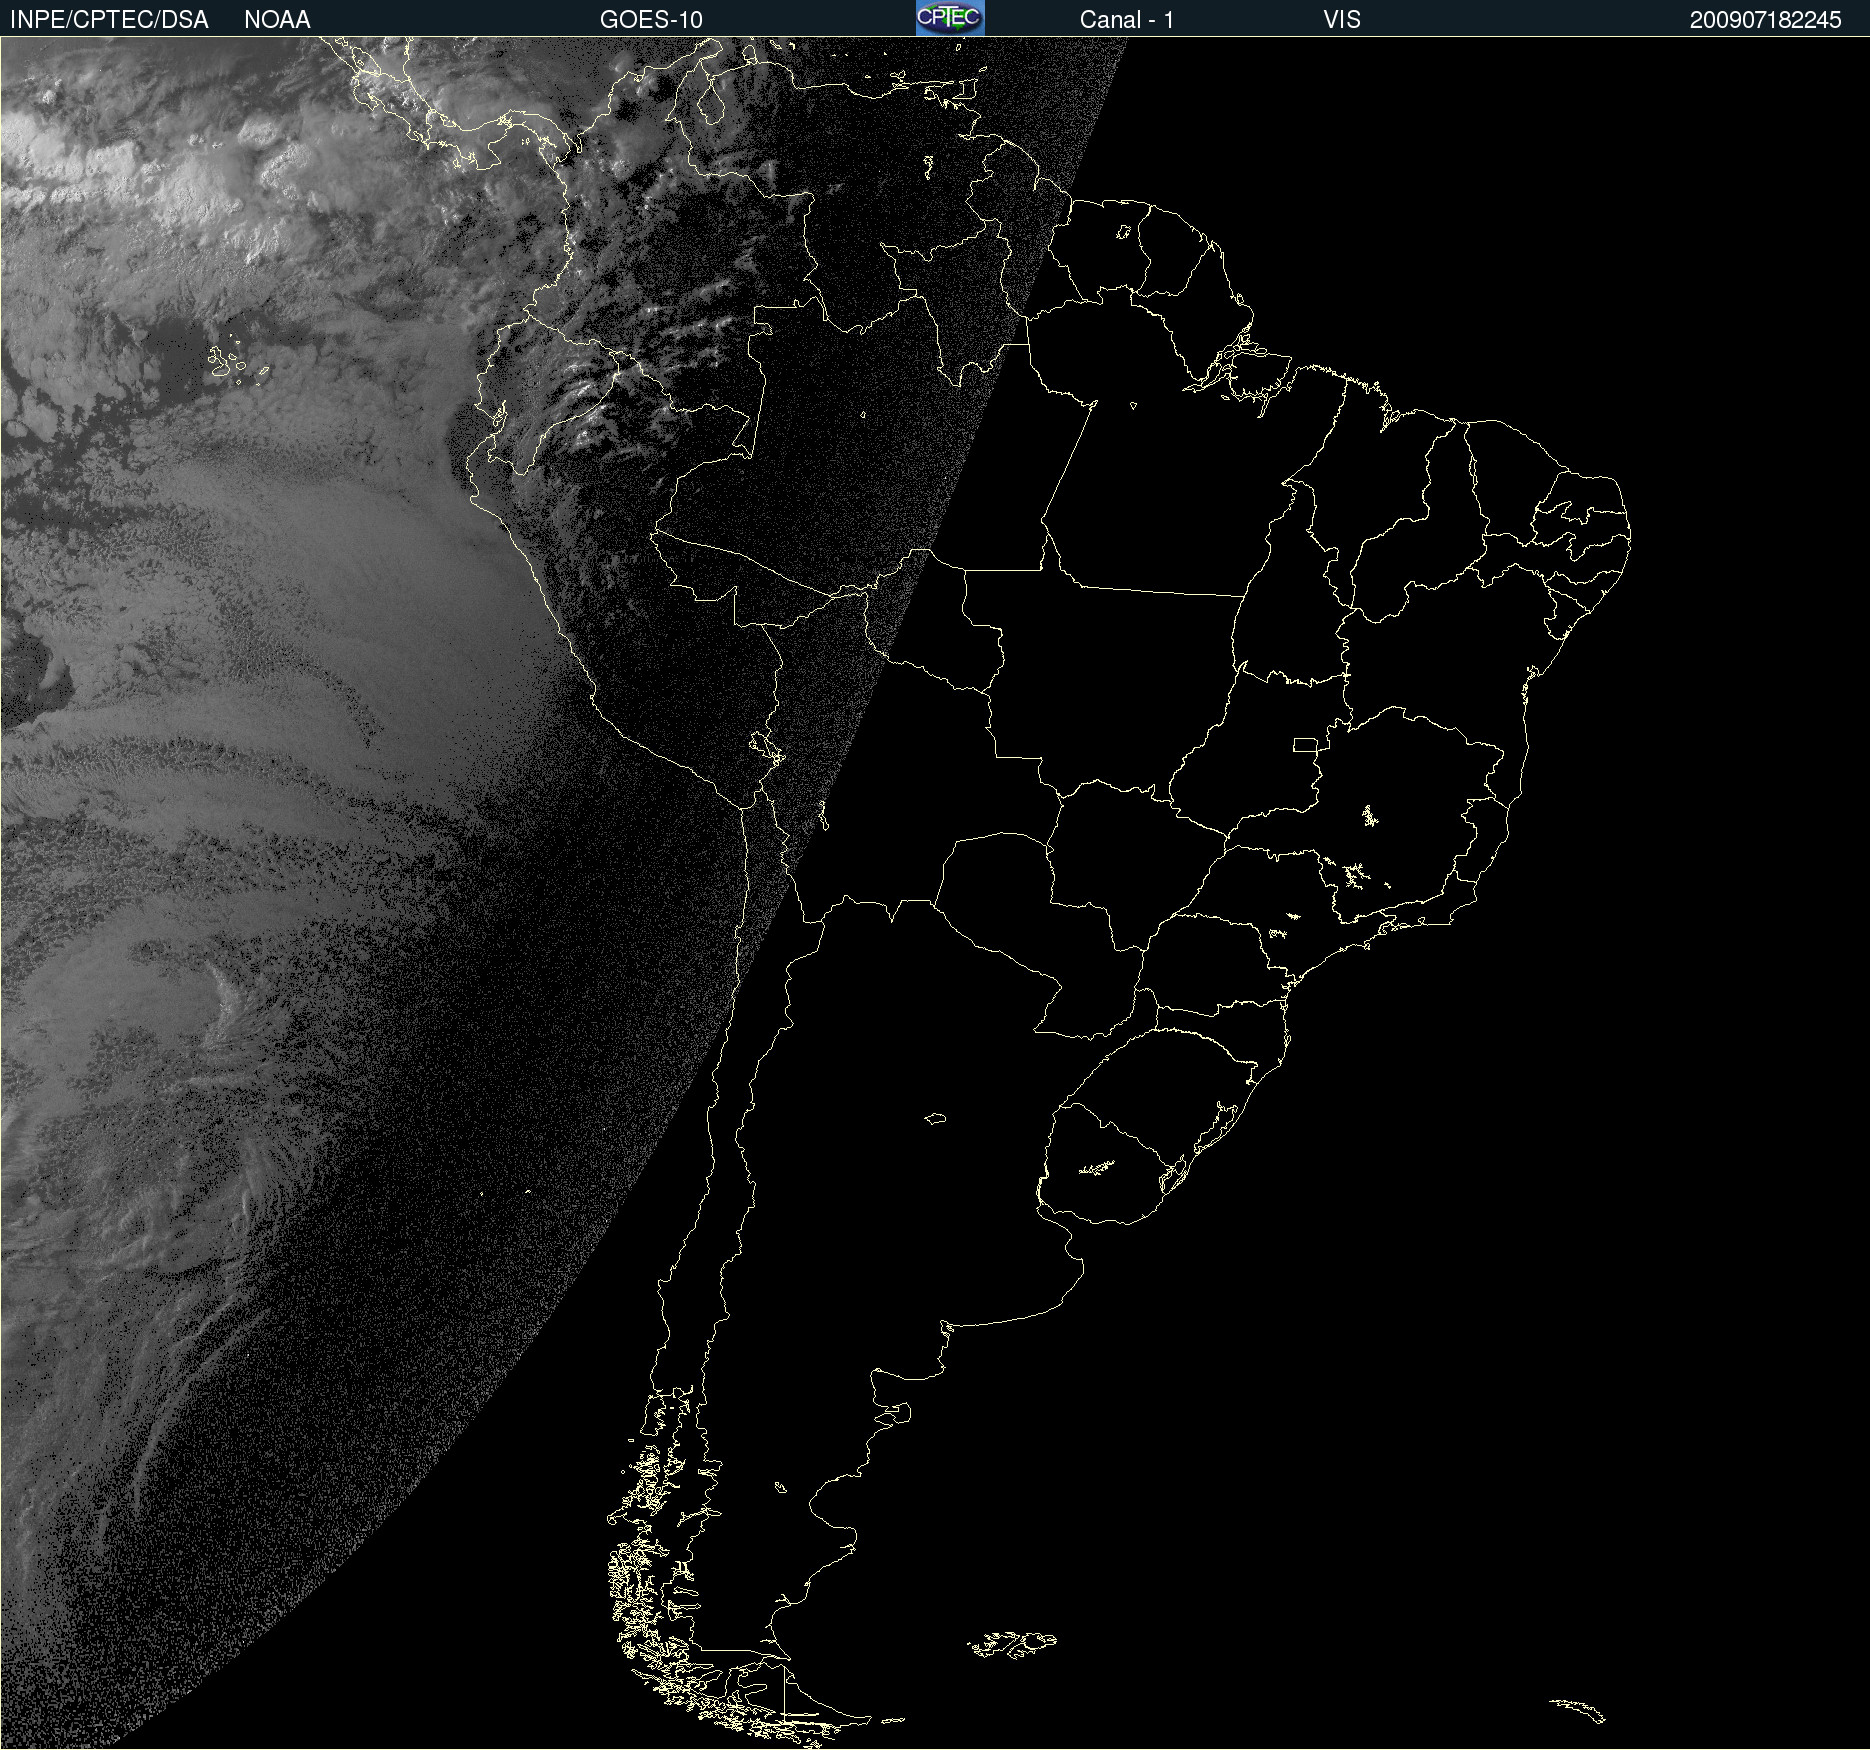Click the NOAA label in header

277,20
